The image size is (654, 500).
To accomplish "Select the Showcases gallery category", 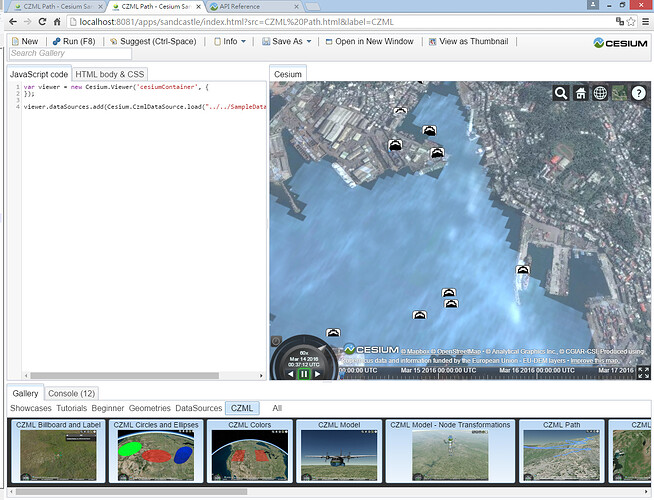I will (30, 408).
